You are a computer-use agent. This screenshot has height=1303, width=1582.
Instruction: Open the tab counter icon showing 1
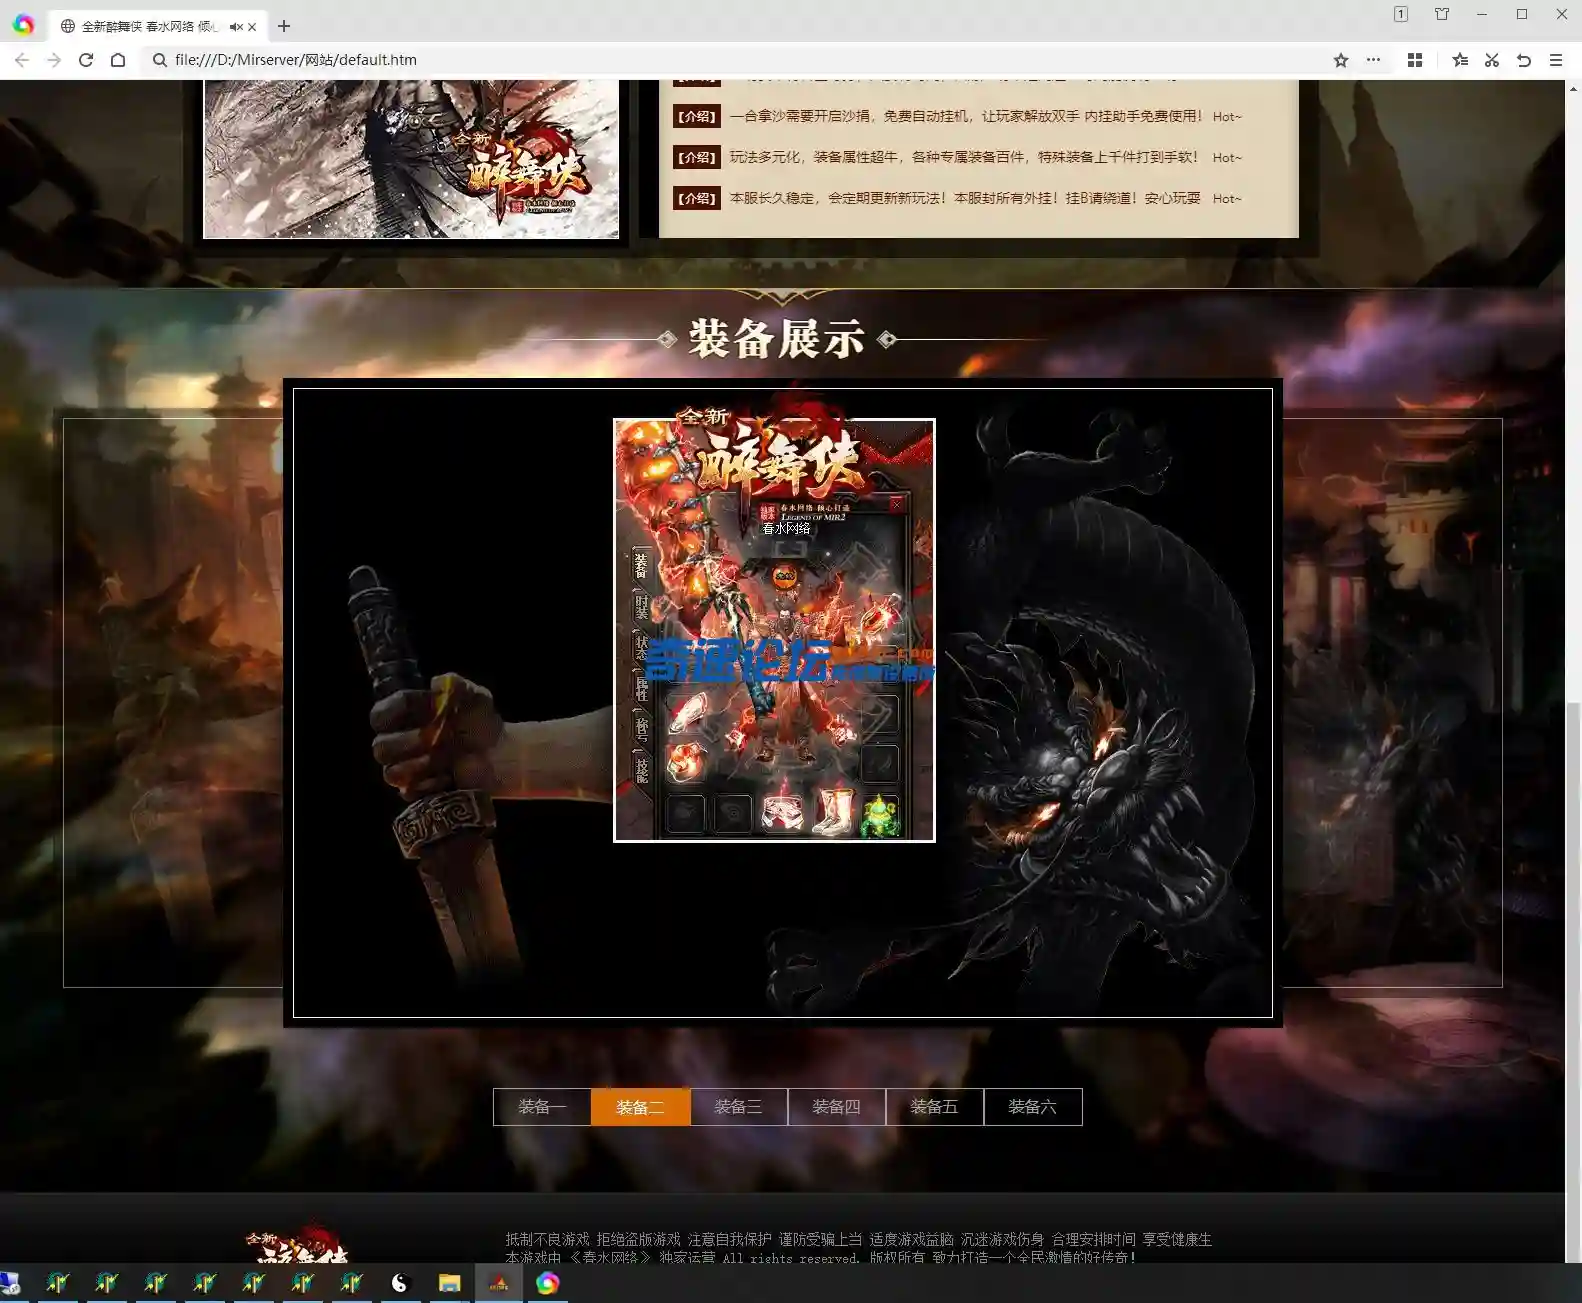pyautogui.click(x=1401, y=14)
